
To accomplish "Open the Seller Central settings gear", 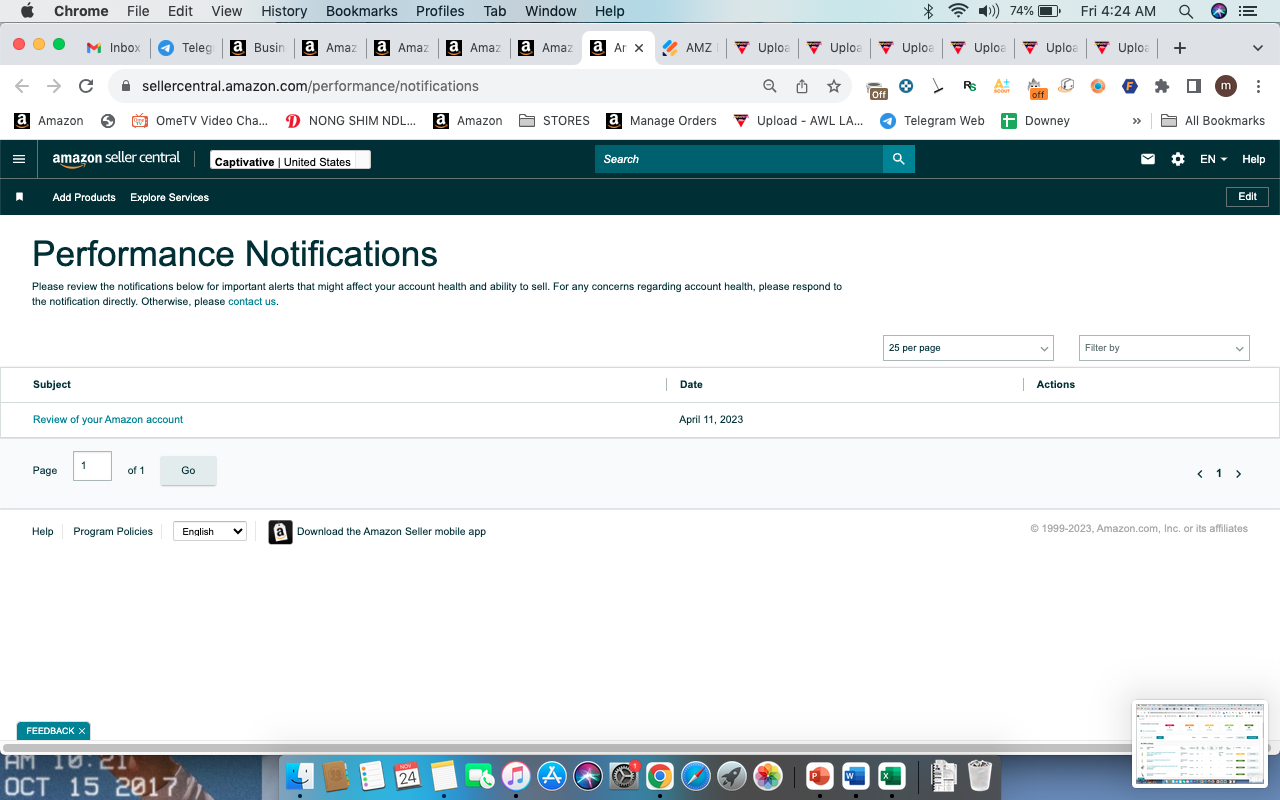I will coord(1178,159).
